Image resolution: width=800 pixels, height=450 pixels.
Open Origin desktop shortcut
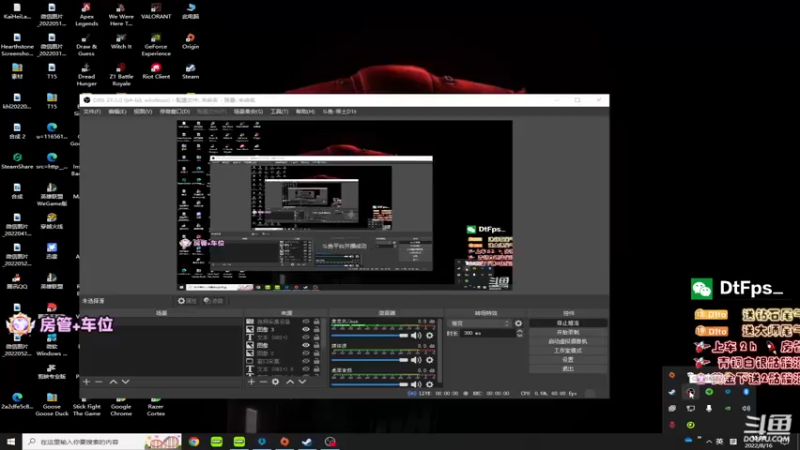tap(190, 41)
